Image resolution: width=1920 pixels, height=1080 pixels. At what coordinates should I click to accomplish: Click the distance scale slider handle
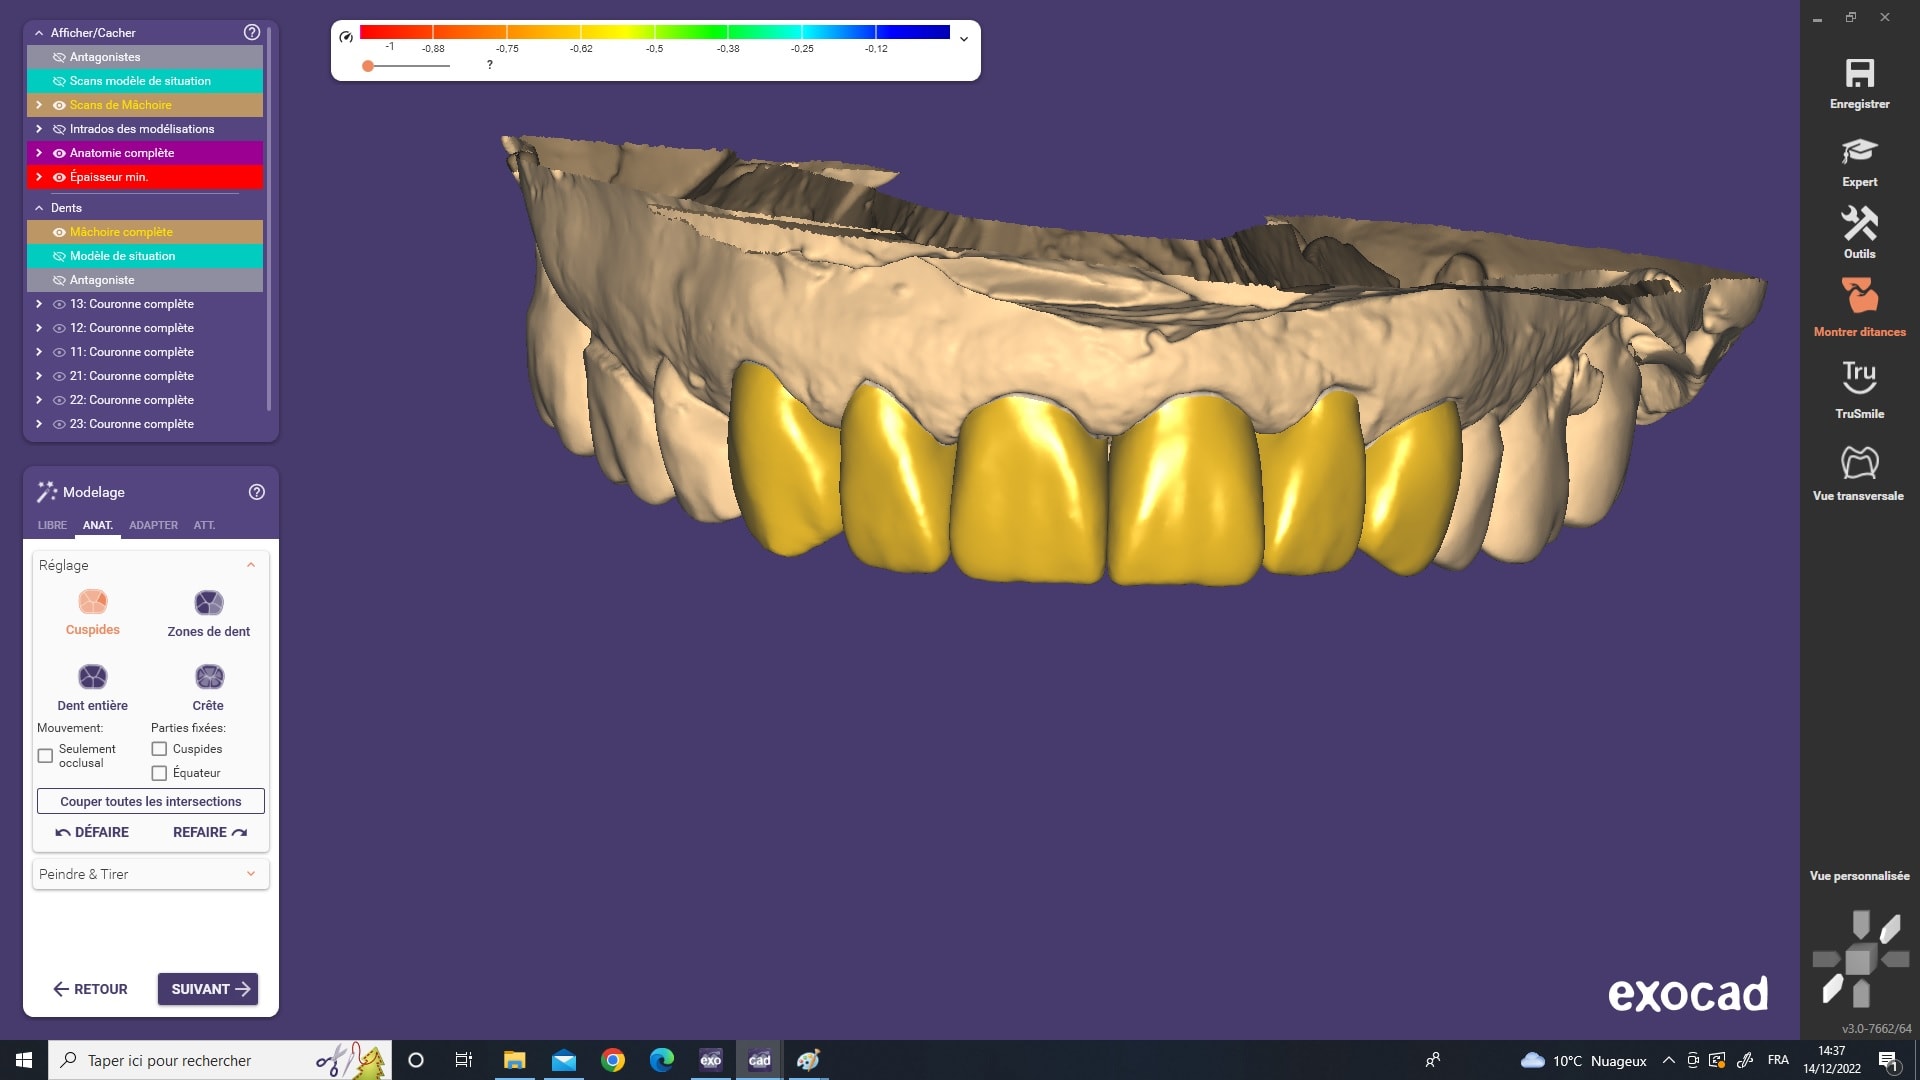coord(368,66)
